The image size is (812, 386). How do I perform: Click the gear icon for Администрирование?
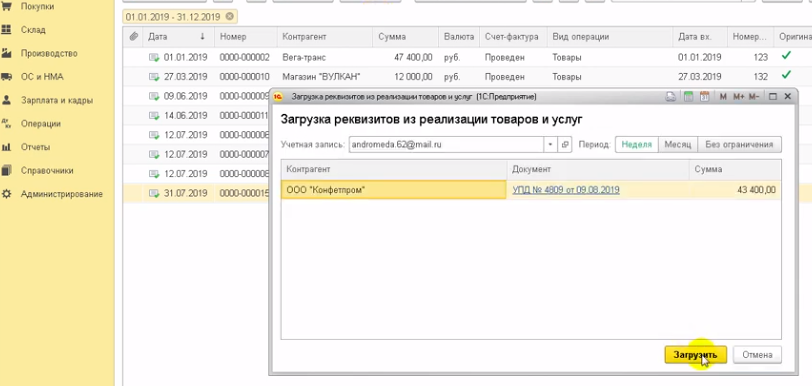tap(7, 194)
